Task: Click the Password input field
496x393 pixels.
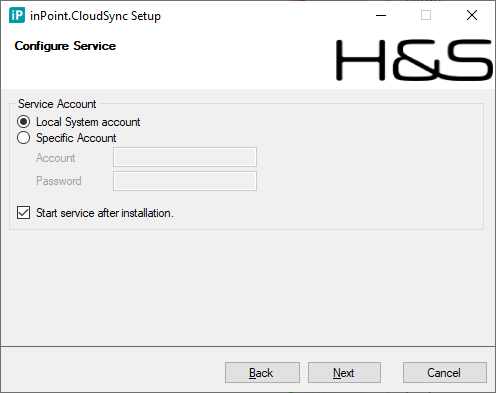Action: click(185, 181)
